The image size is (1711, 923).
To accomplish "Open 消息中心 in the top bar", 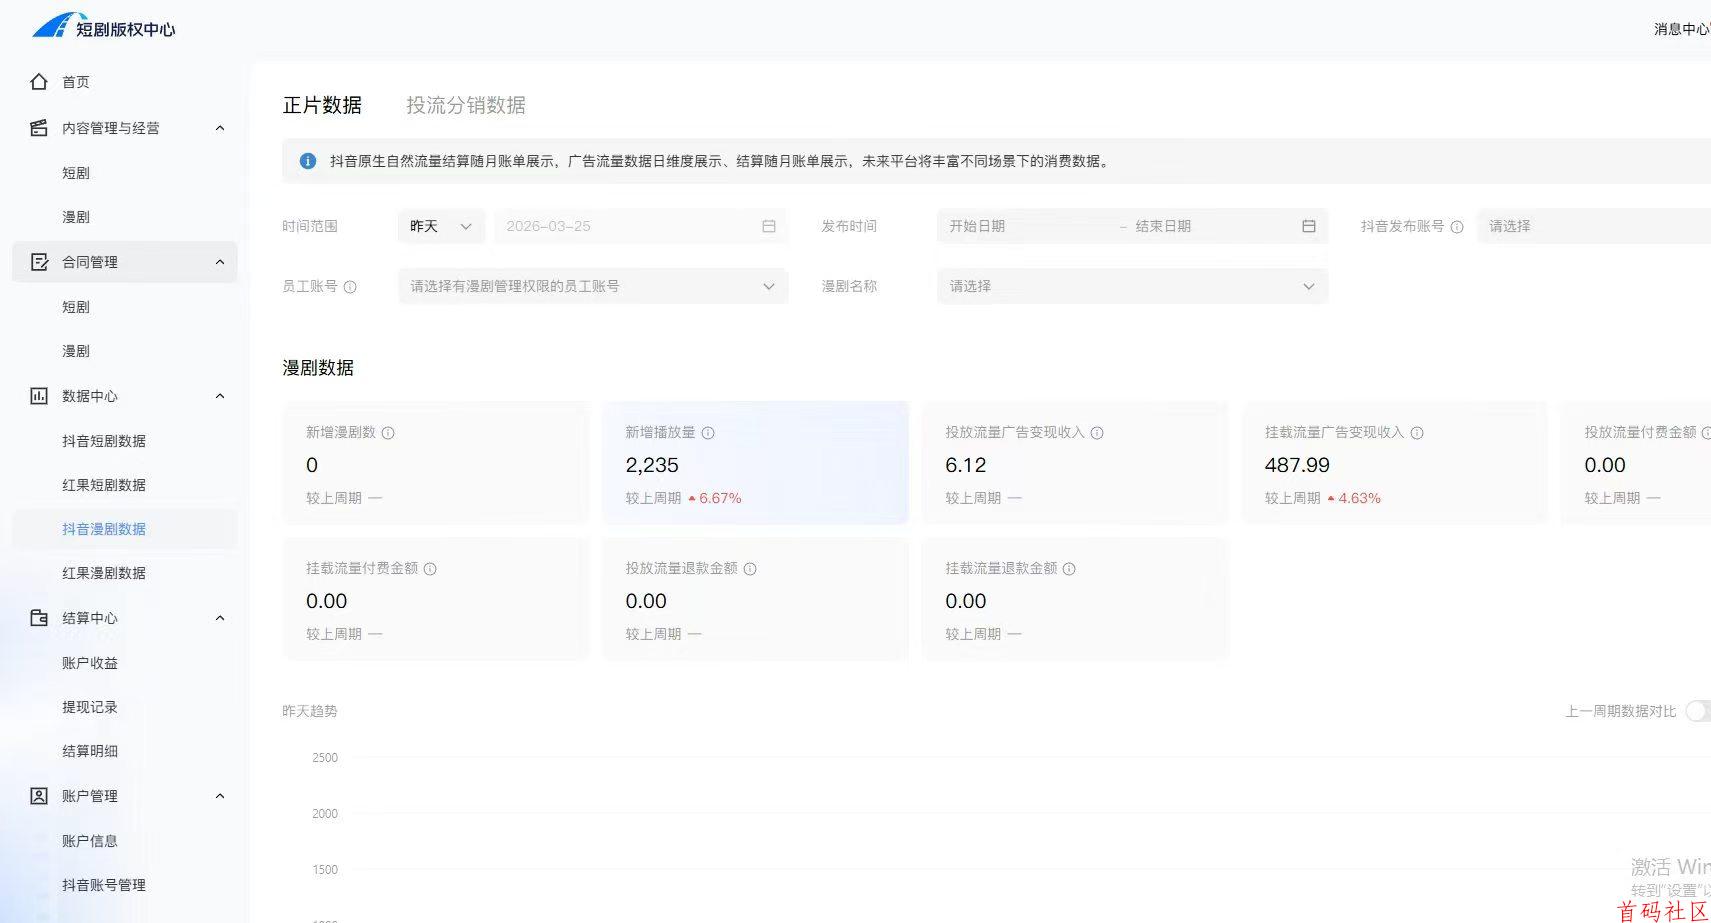I will [x=1681, y=29].
